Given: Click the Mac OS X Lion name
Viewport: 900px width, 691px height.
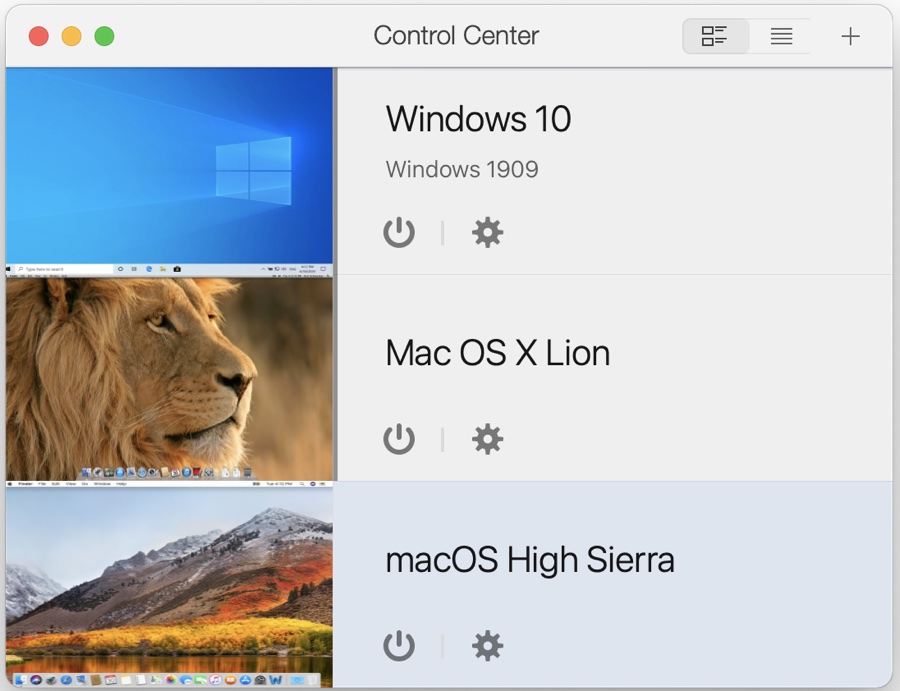Looking at the screenshot, I should (497, 352).
